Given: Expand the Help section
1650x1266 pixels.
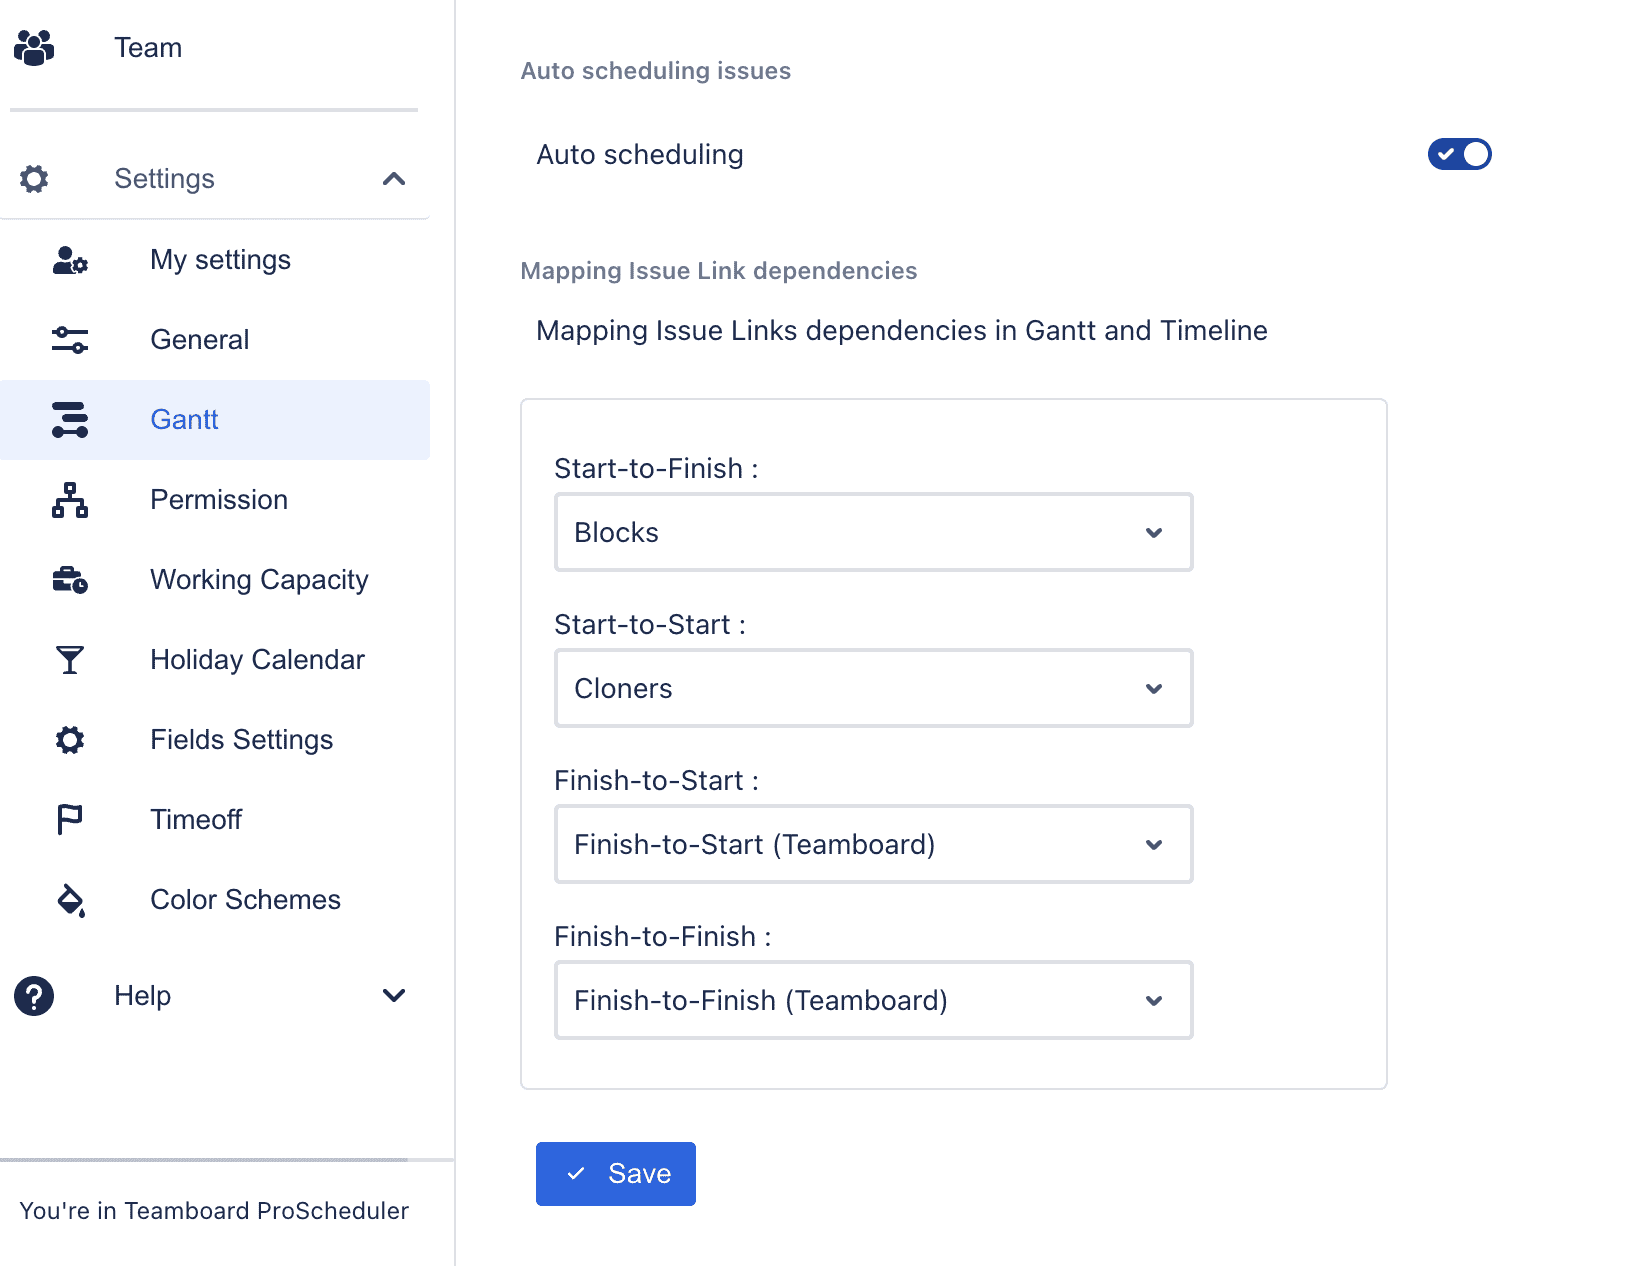Looking at the screenshot, I should tap(394, 995).
